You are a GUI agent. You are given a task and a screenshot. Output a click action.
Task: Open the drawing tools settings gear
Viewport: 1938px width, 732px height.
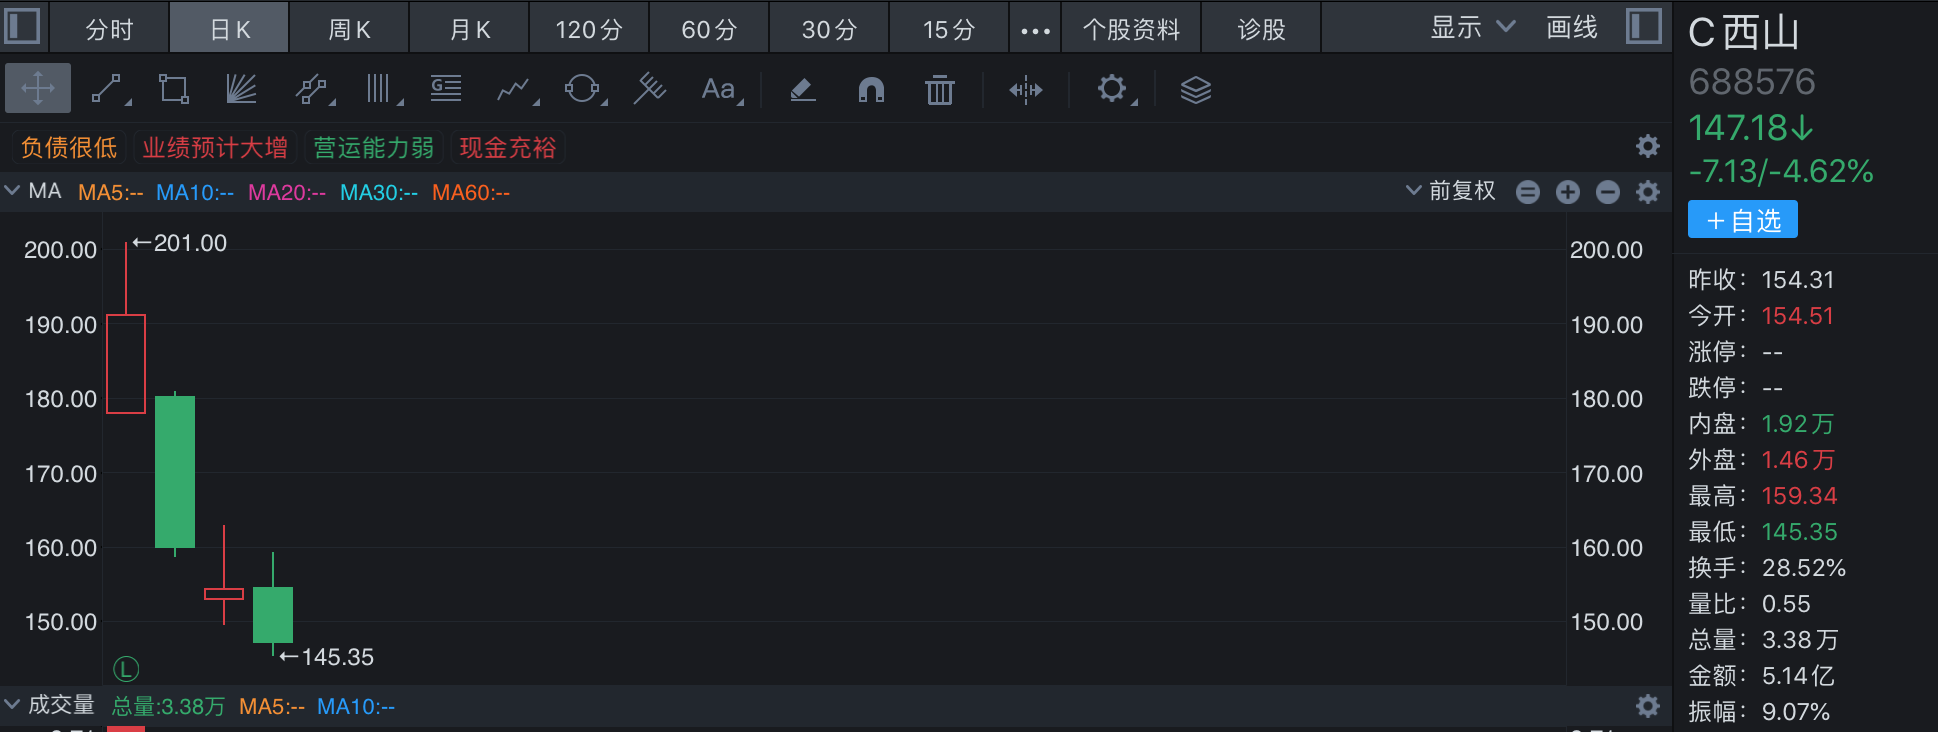[1112, 89]
